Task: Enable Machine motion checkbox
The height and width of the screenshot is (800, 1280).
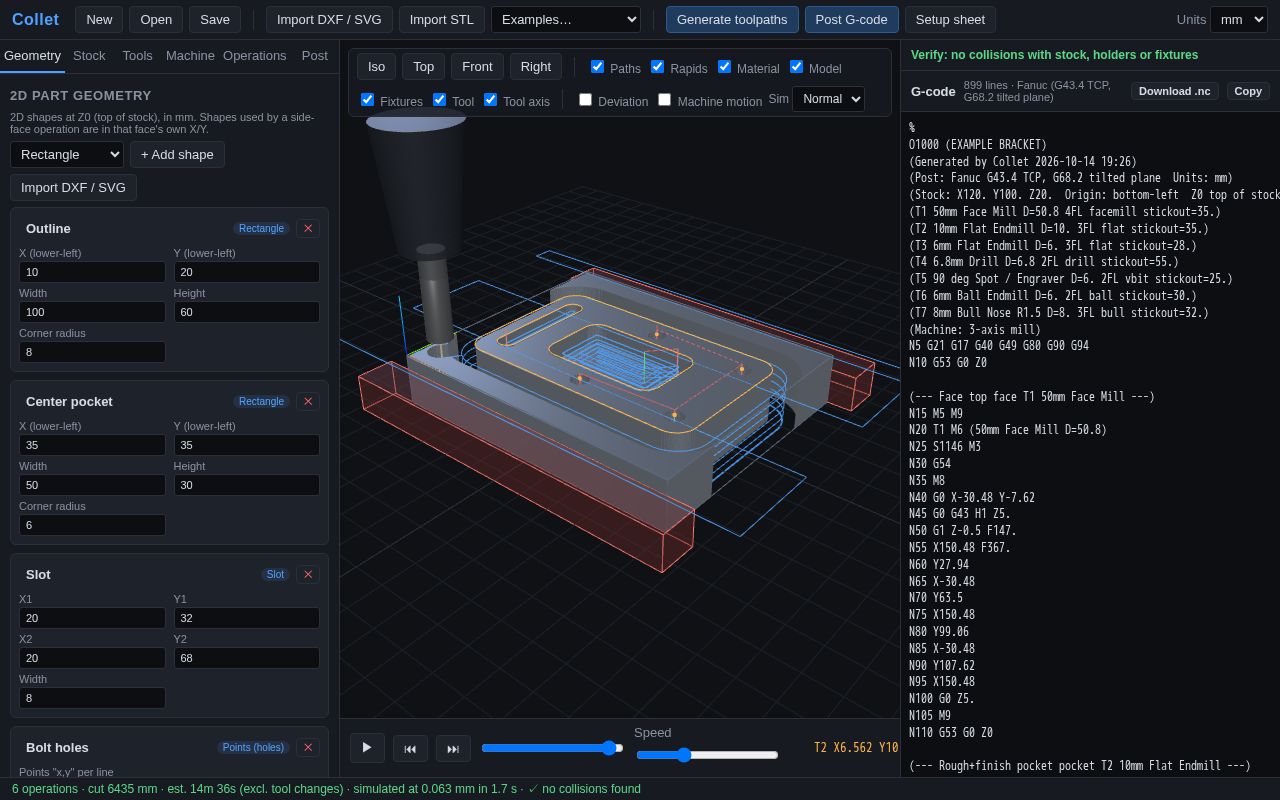Action: tap(664, 100)
